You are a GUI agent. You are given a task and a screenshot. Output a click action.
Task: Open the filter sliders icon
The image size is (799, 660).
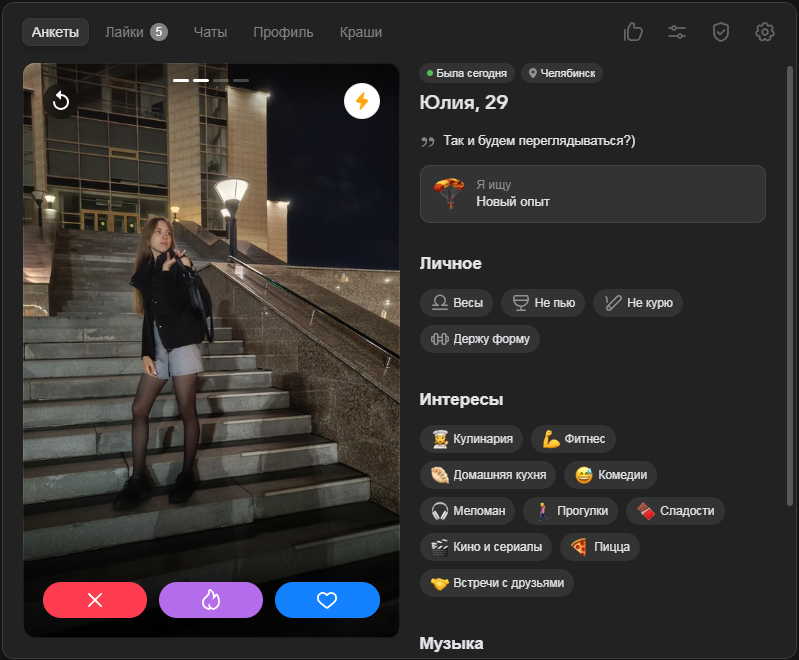pos(677,32)
